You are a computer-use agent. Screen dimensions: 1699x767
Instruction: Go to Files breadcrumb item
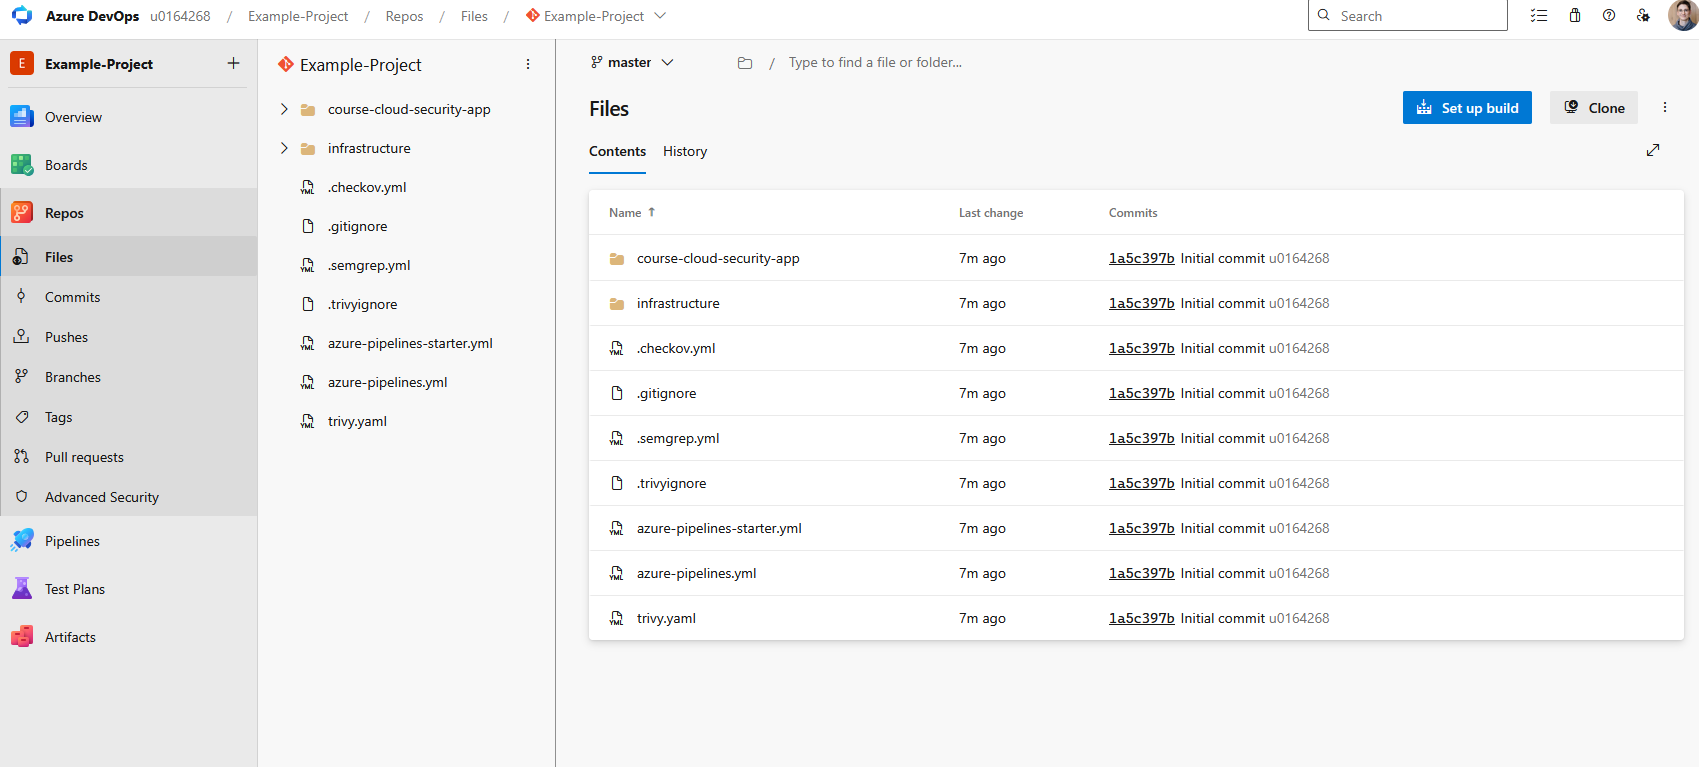474,16
